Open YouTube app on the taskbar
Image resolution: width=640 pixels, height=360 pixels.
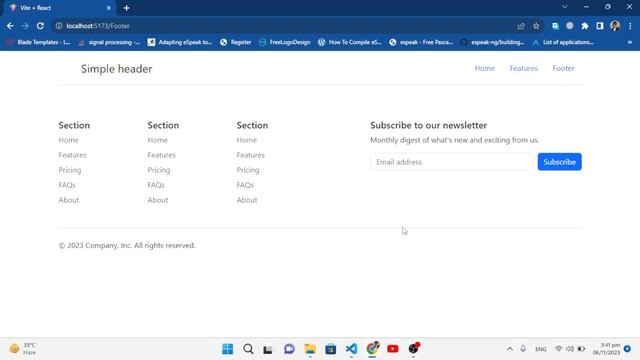393,349
